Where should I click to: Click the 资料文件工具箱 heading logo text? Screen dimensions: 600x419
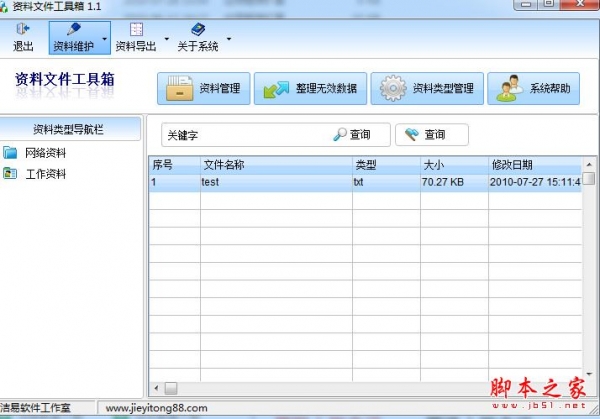point(65,79)
